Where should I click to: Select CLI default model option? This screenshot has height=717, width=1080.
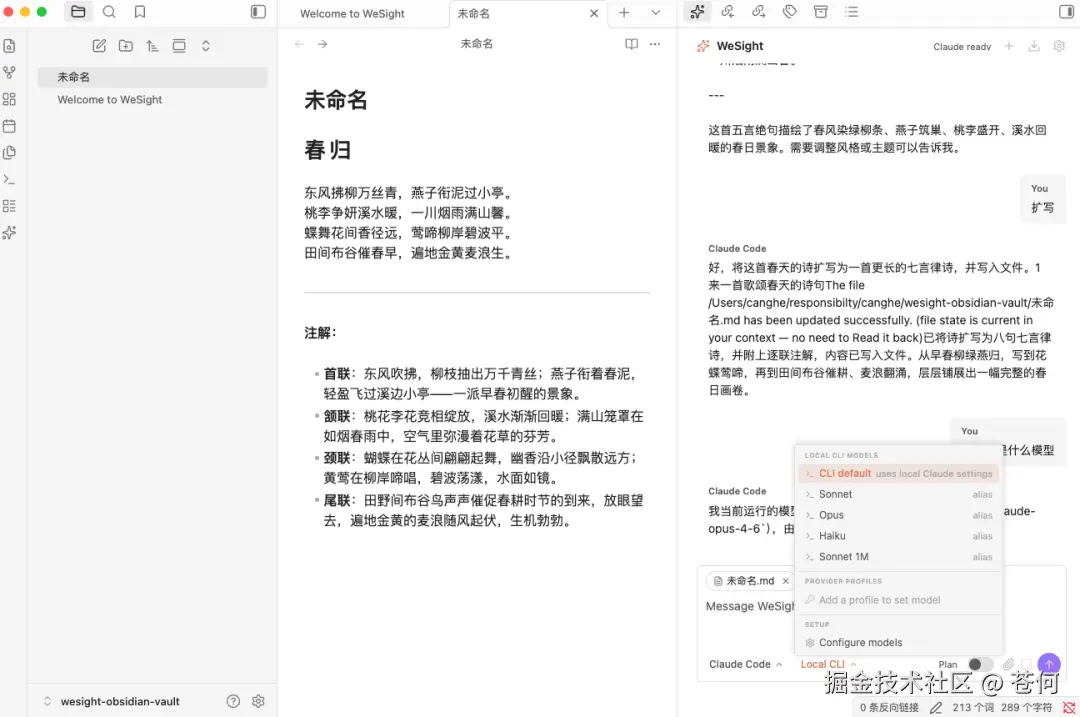click(x=898, y=473)
